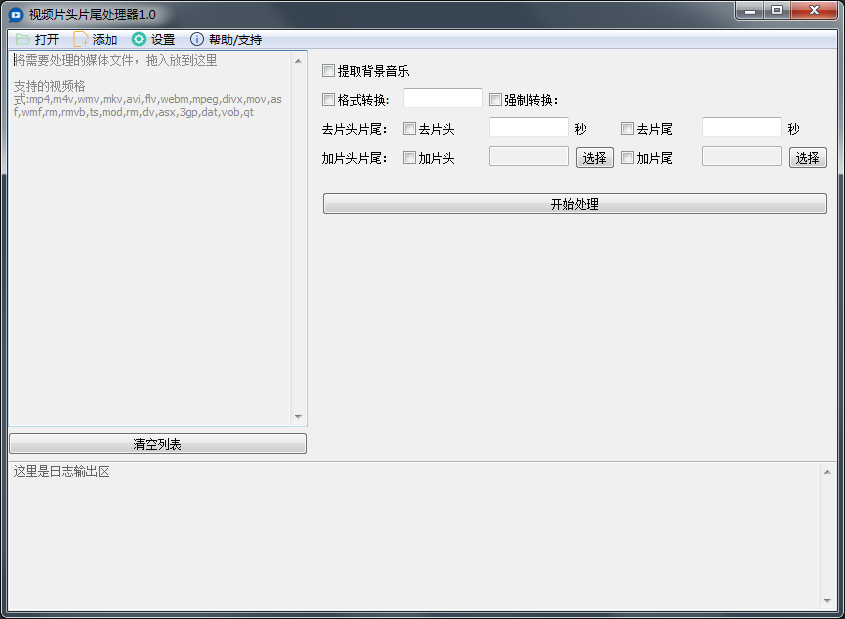Click log area scroll down arrow

[827, 601]
